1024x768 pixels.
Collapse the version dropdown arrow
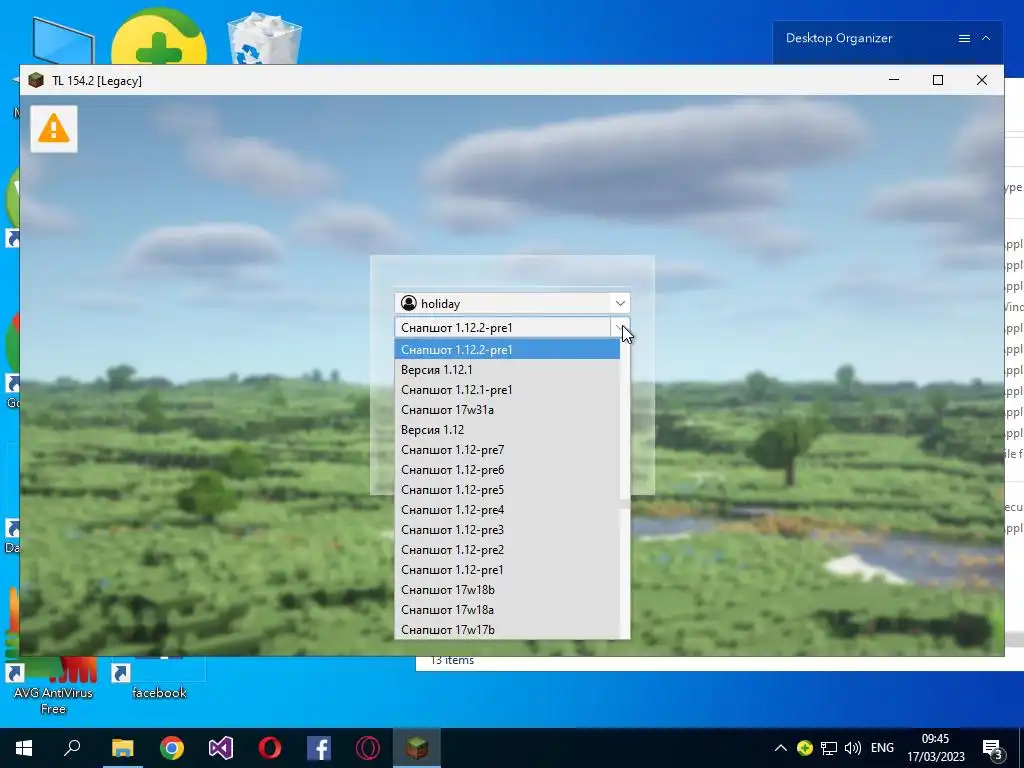pos(620,327)
